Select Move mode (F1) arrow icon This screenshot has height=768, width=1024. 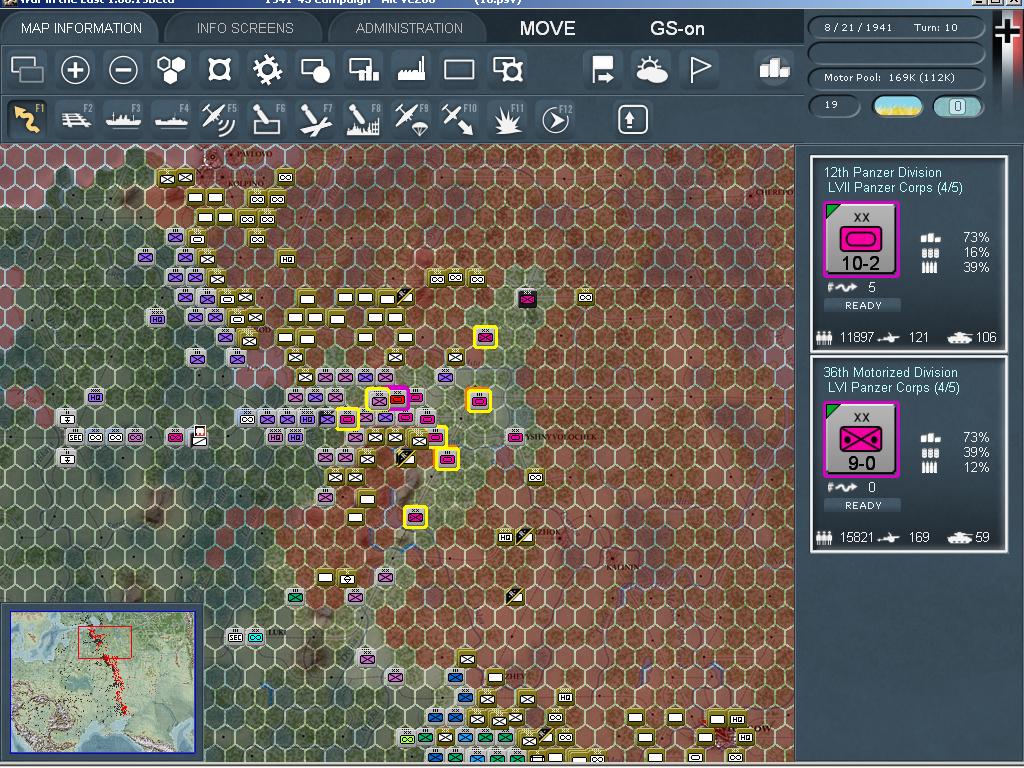pyautogui.click(x=27, y=120)
